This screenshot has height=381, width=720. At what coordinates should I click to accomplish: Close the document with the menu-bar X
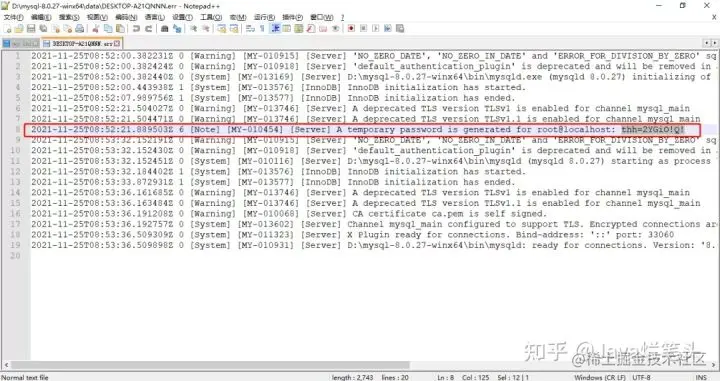pyautogui.click(x=714, y=17)
